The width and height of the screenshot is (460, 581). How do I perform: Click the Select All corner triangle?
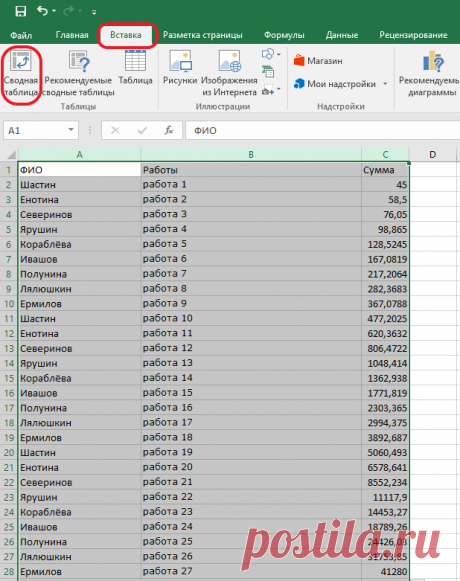click(10, 154)
